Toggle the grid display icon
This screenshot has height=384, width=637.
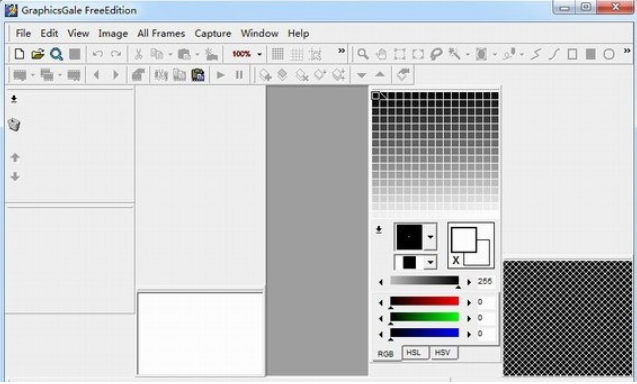click(x=278, y=54)
